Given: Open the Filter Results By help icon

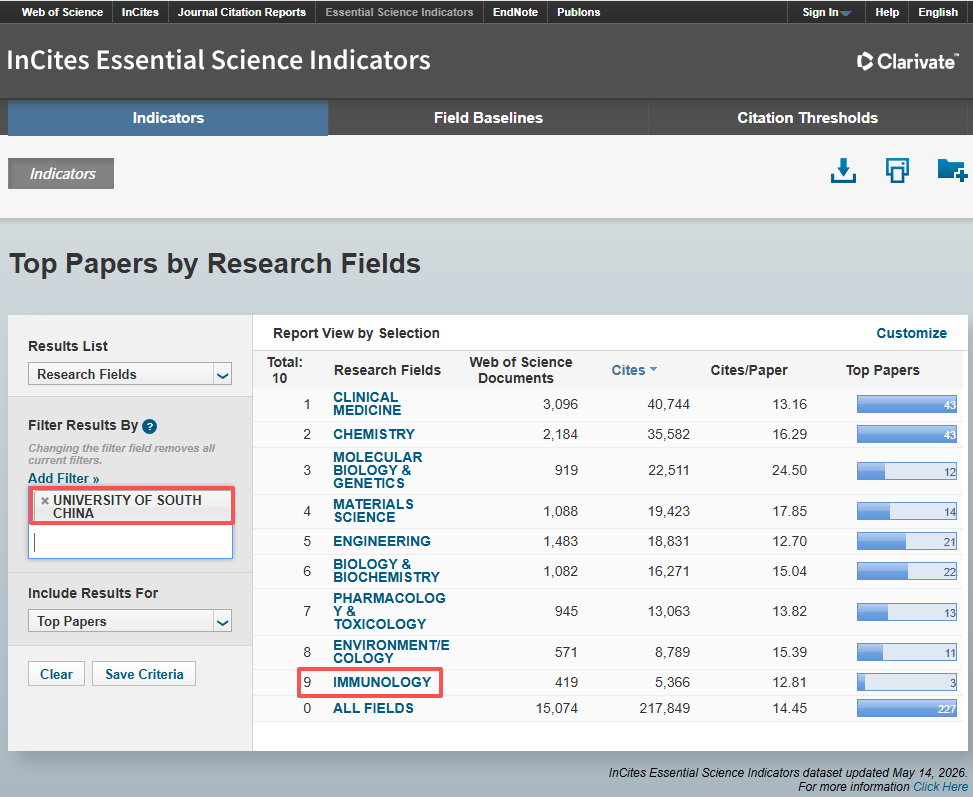Looking at the screenshot, I should (x=150, y=426).
